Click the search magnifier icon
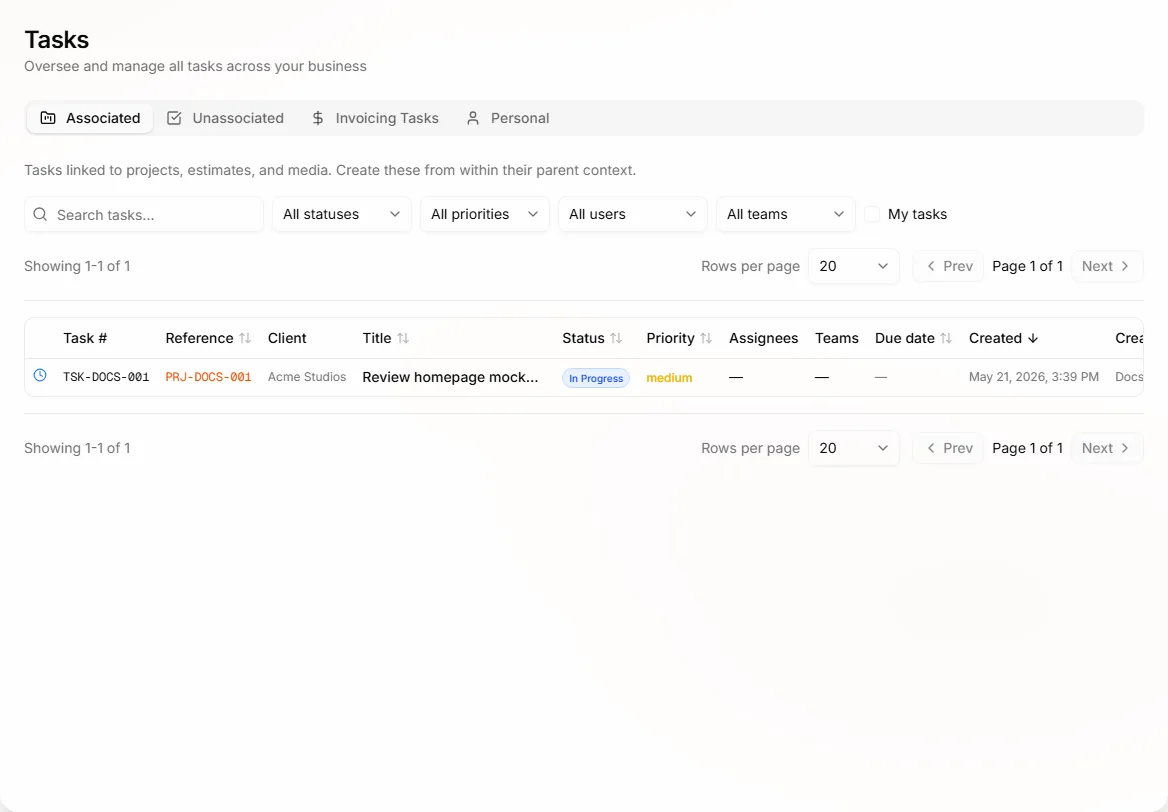This screenshot has width=1168, height=812. click(40, 215)
